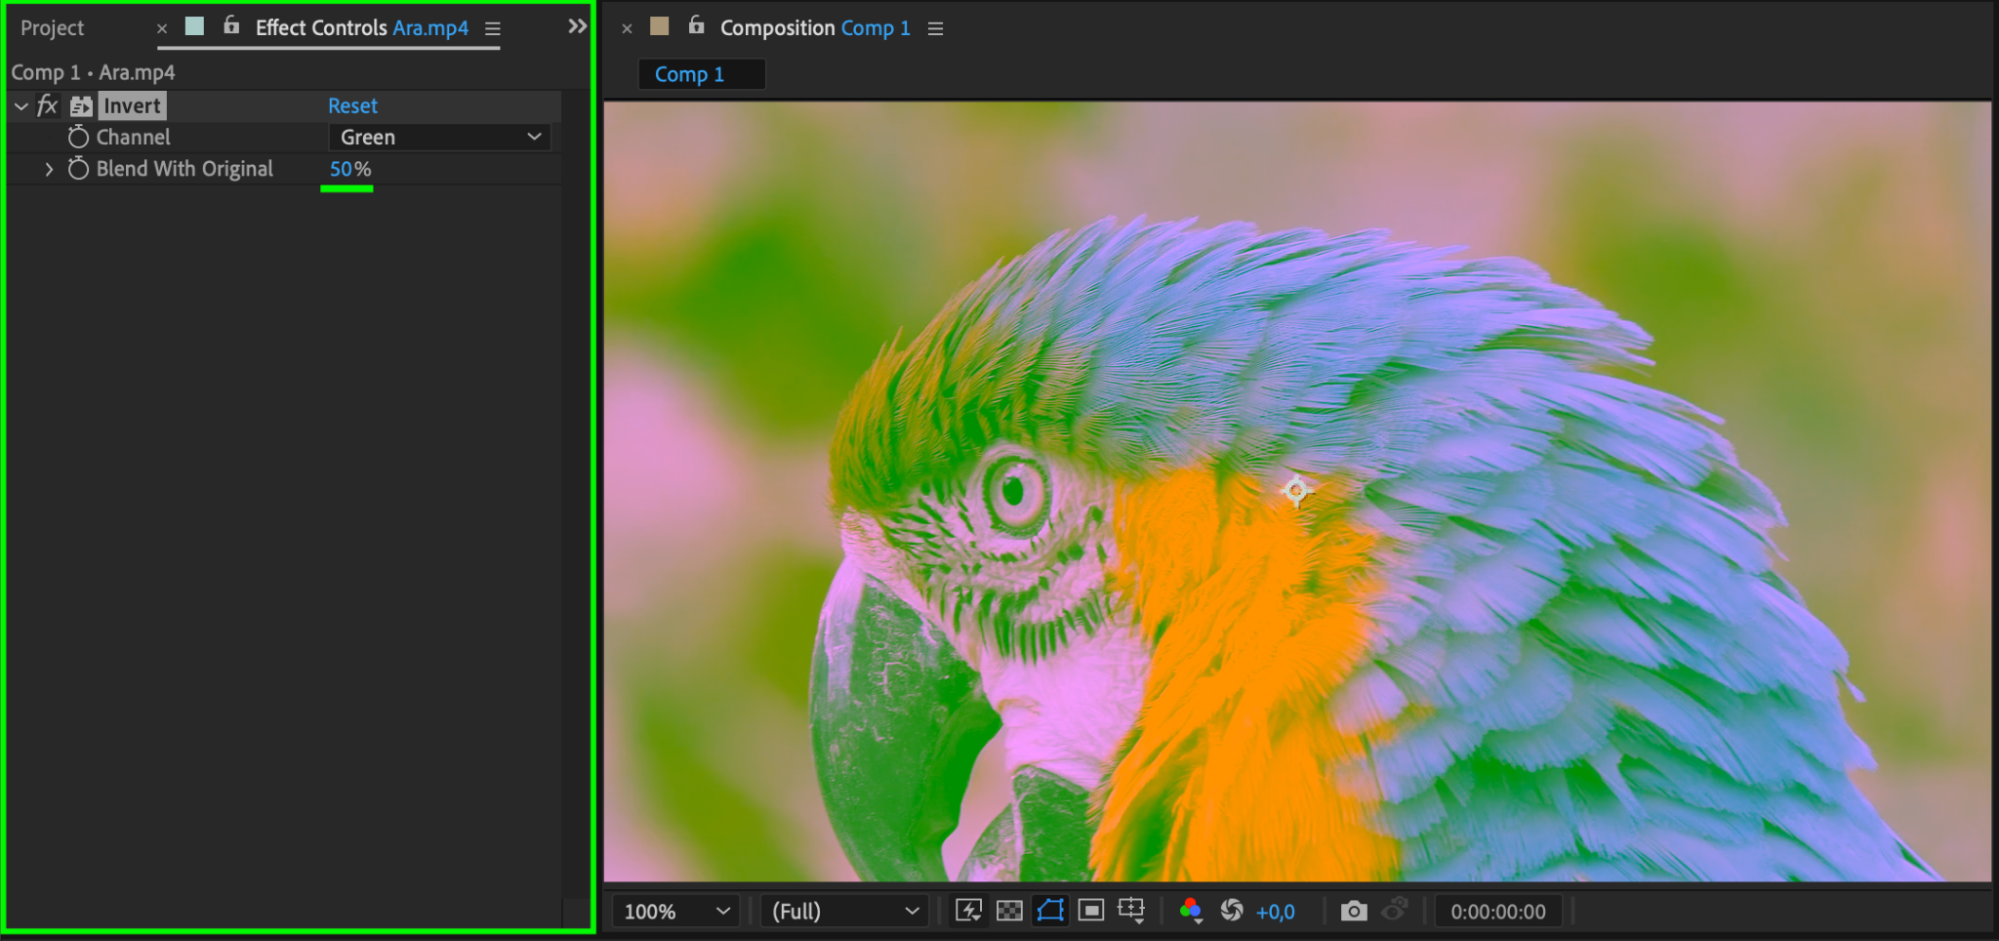Image resolution: width=1999 pixels, height=941 pixels.
Task: Switch to the Project panel tab
Action: (x=52, y=28)
